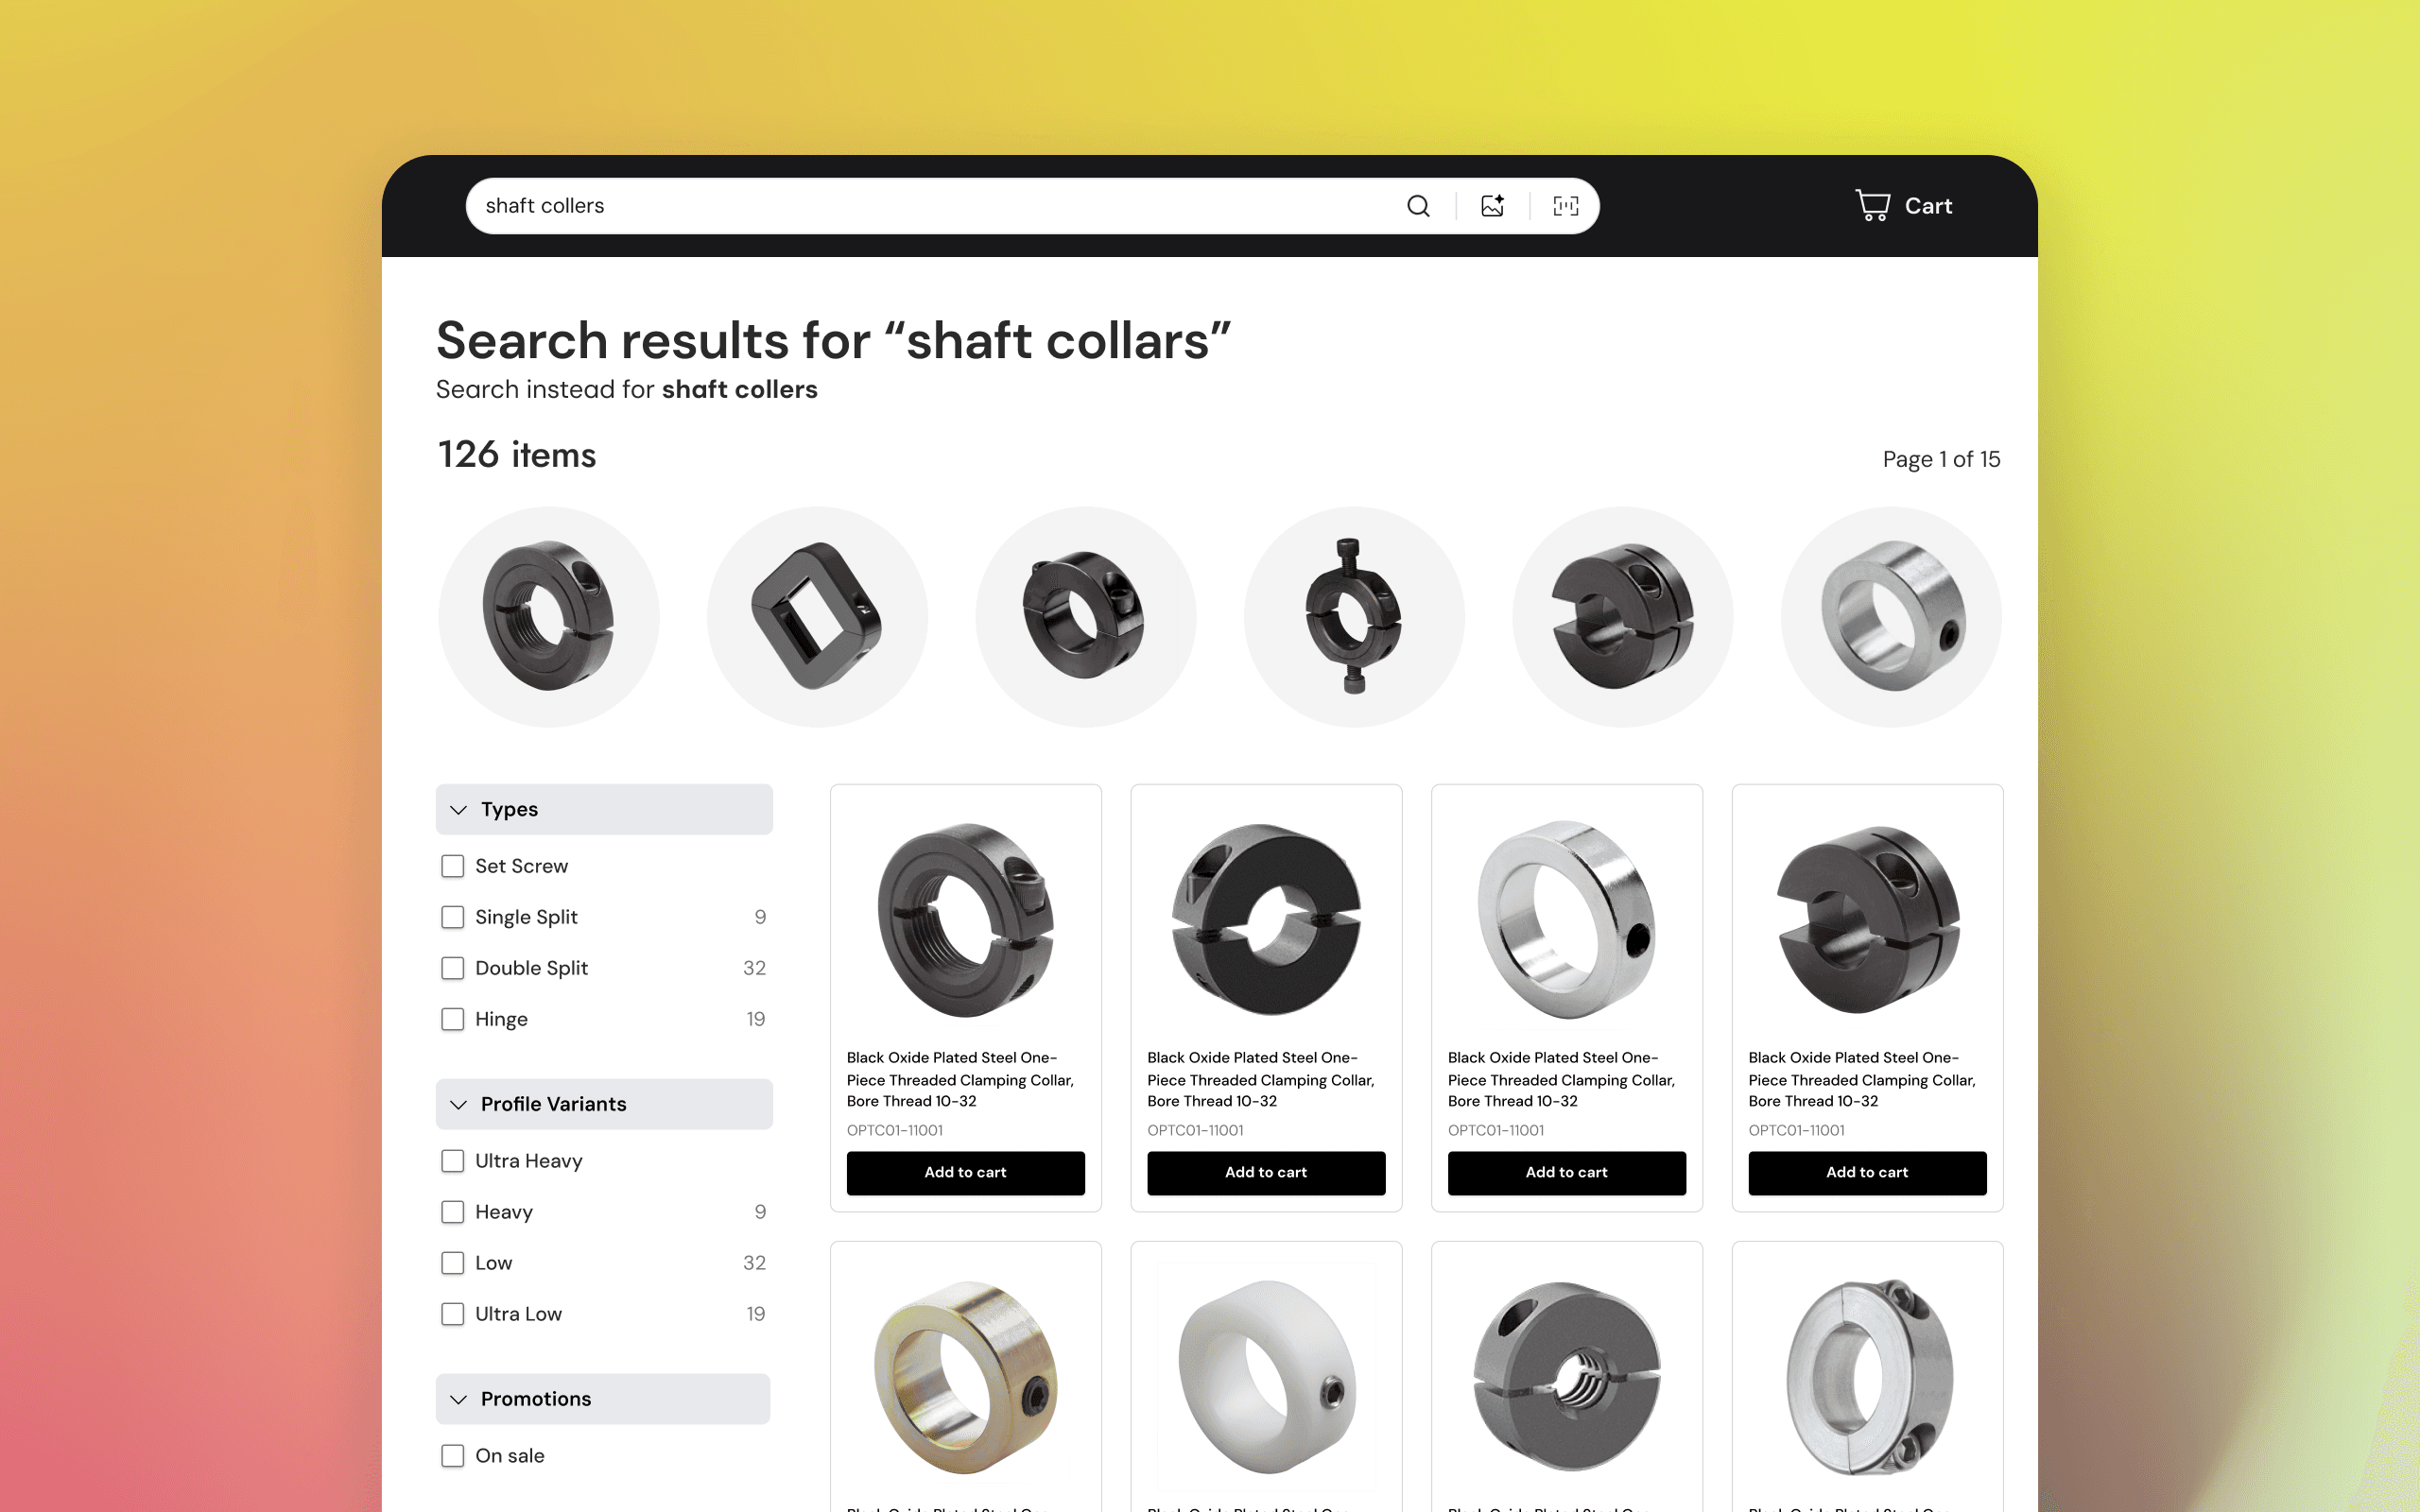Search instead for shaft collers link
Viewport: 2420px width, 1512px height.
(739, 389)
